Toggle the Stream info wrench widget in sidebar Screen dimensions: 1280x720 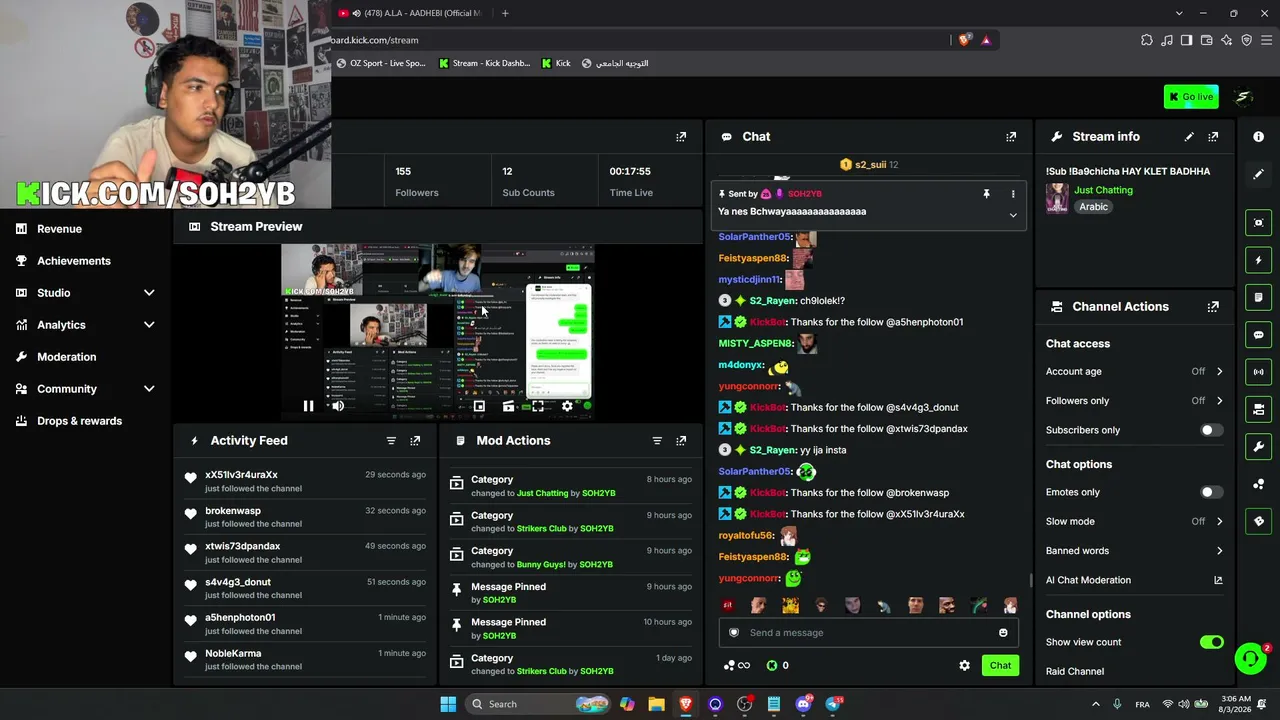1258,446
